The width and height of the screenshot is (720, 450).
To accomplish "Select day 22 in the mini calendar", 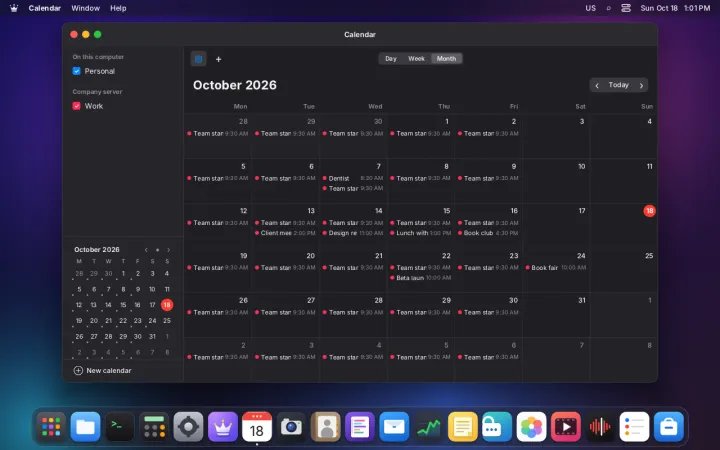I will (123, 321).
